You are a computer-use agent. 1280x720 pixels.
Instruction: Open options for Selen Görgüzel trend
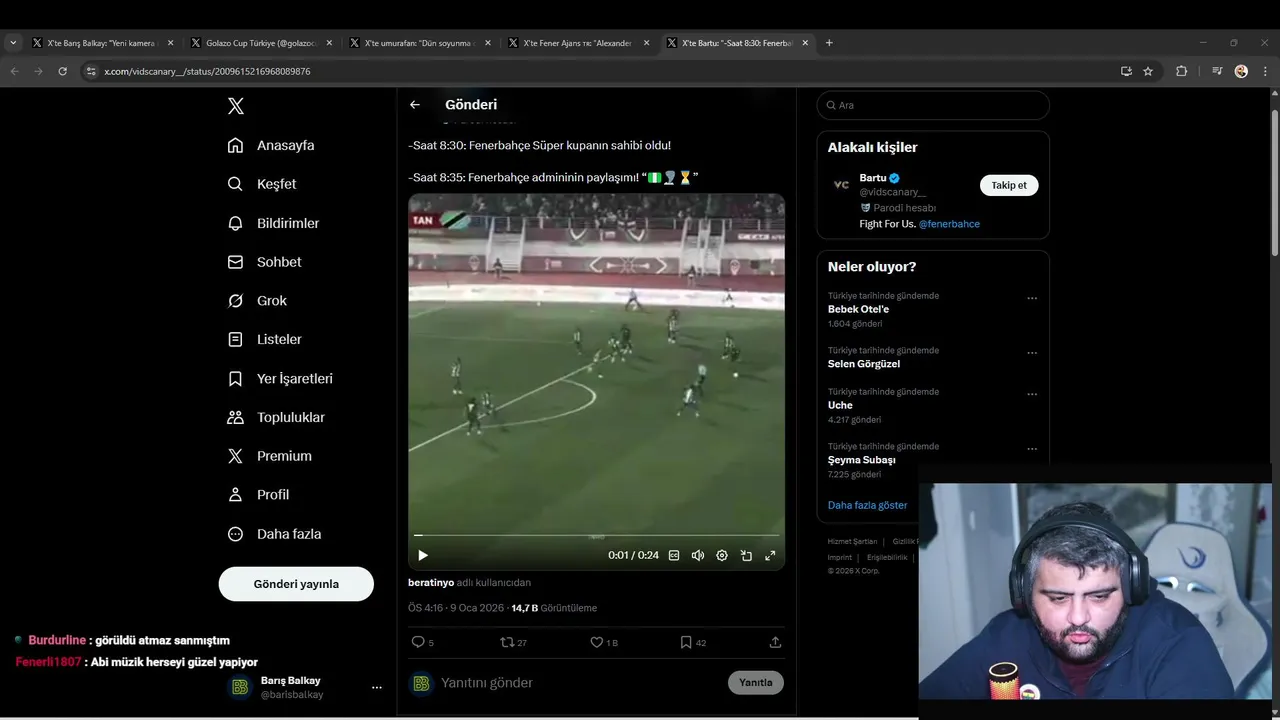[1032, 353]
